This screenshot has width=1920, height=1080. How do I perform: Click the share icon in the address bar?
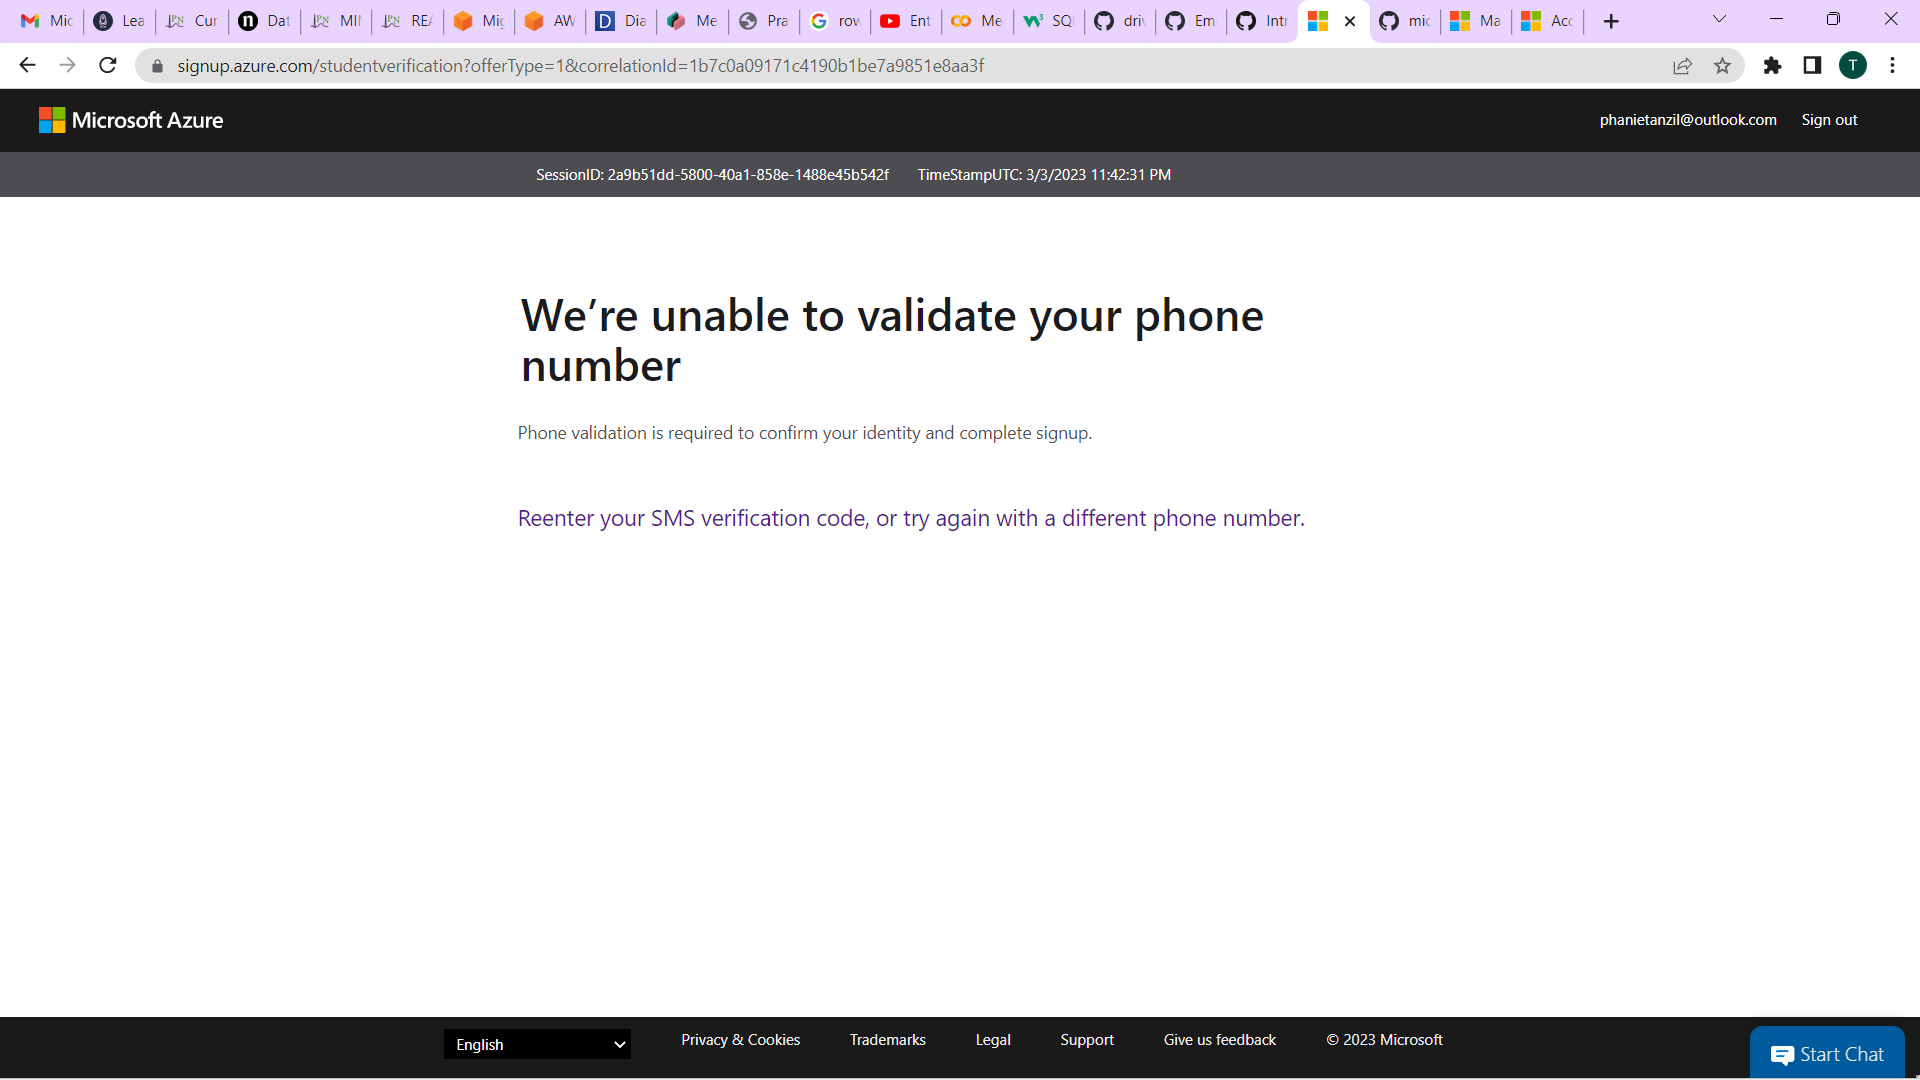pos(1683,65)
